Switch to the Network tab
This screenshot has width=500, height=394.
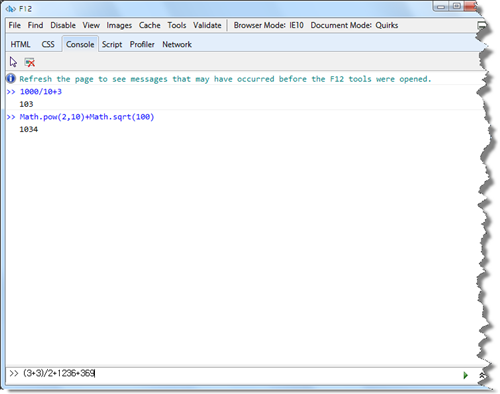tap(177, 44)
